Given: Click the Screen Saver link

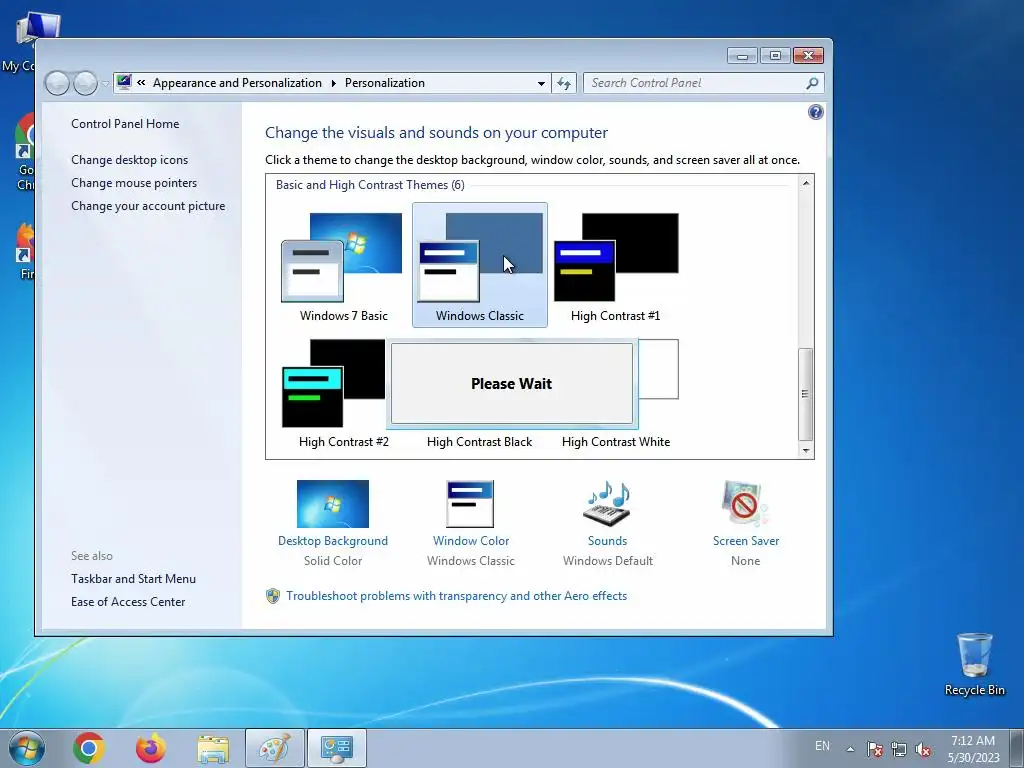Looking at the screenshot, I should (x=746, y=541).
